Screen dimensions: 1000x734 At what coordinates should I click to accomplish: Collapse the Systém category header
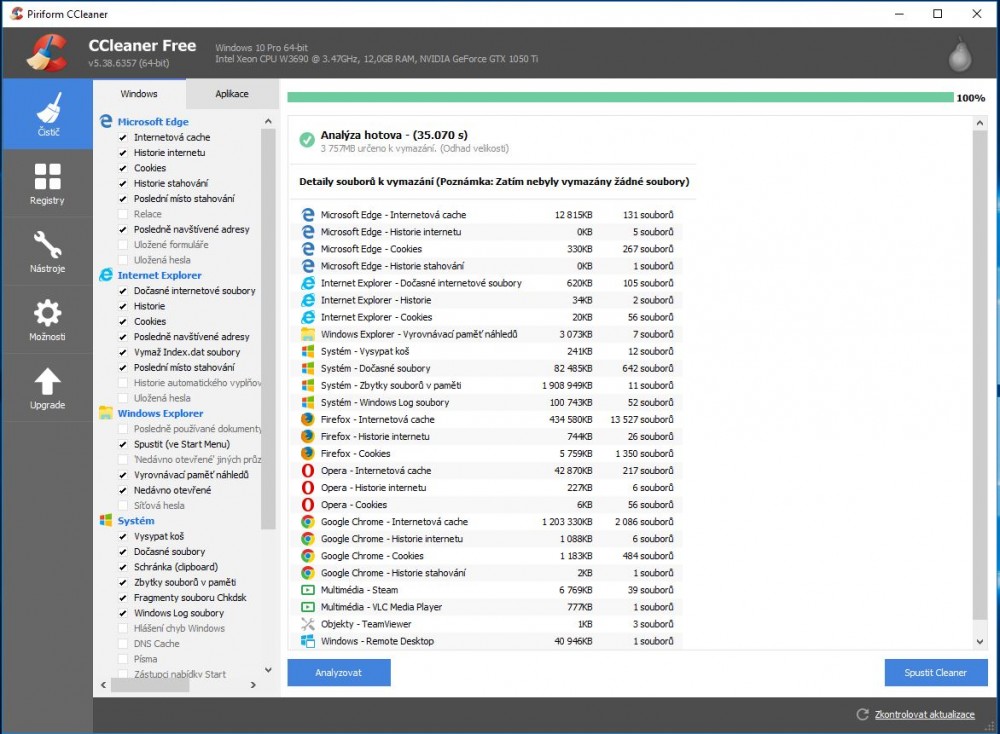coord(136,521)
